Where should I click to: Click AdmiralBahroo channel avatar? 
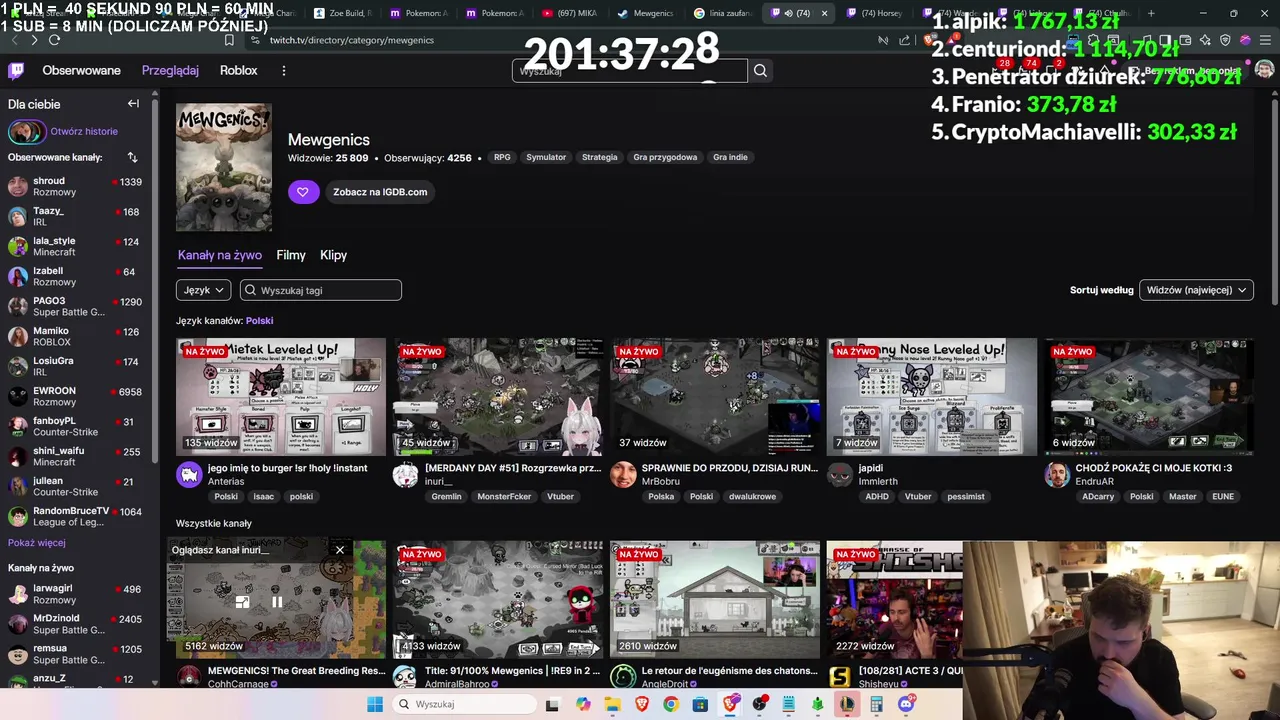[x=405, y=677]
